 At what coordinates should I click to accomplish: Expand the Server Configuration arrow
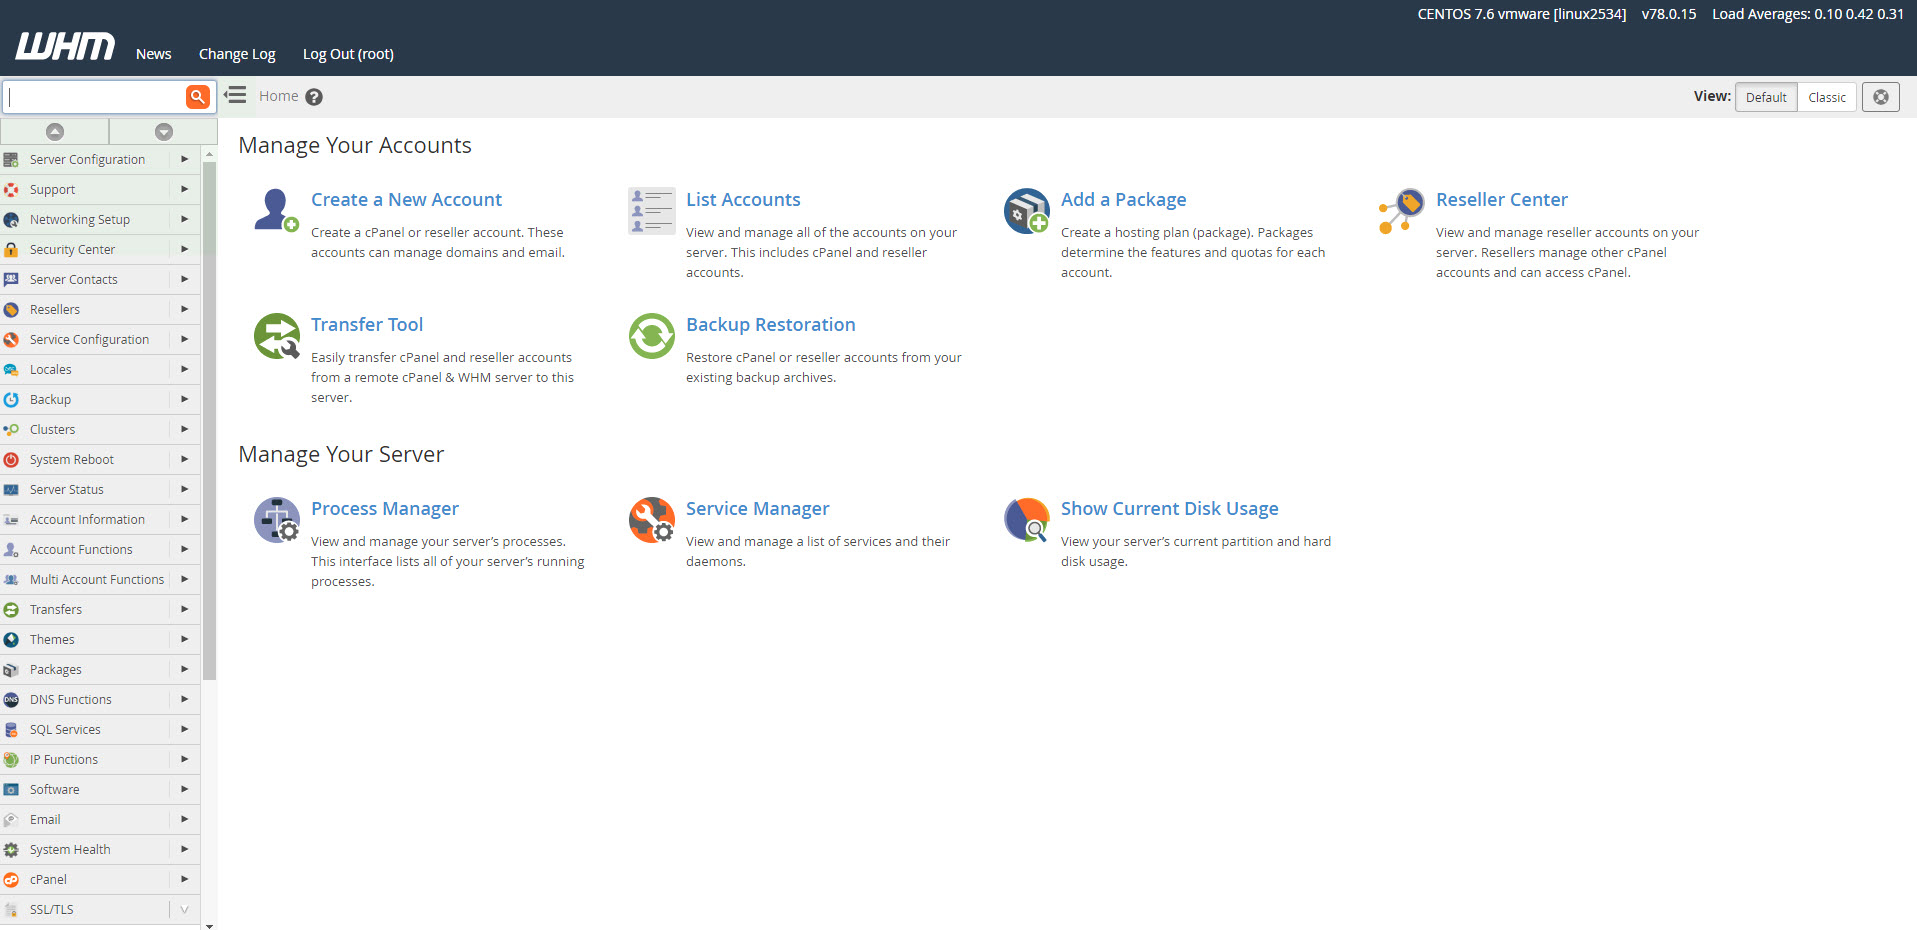(184, 159)
